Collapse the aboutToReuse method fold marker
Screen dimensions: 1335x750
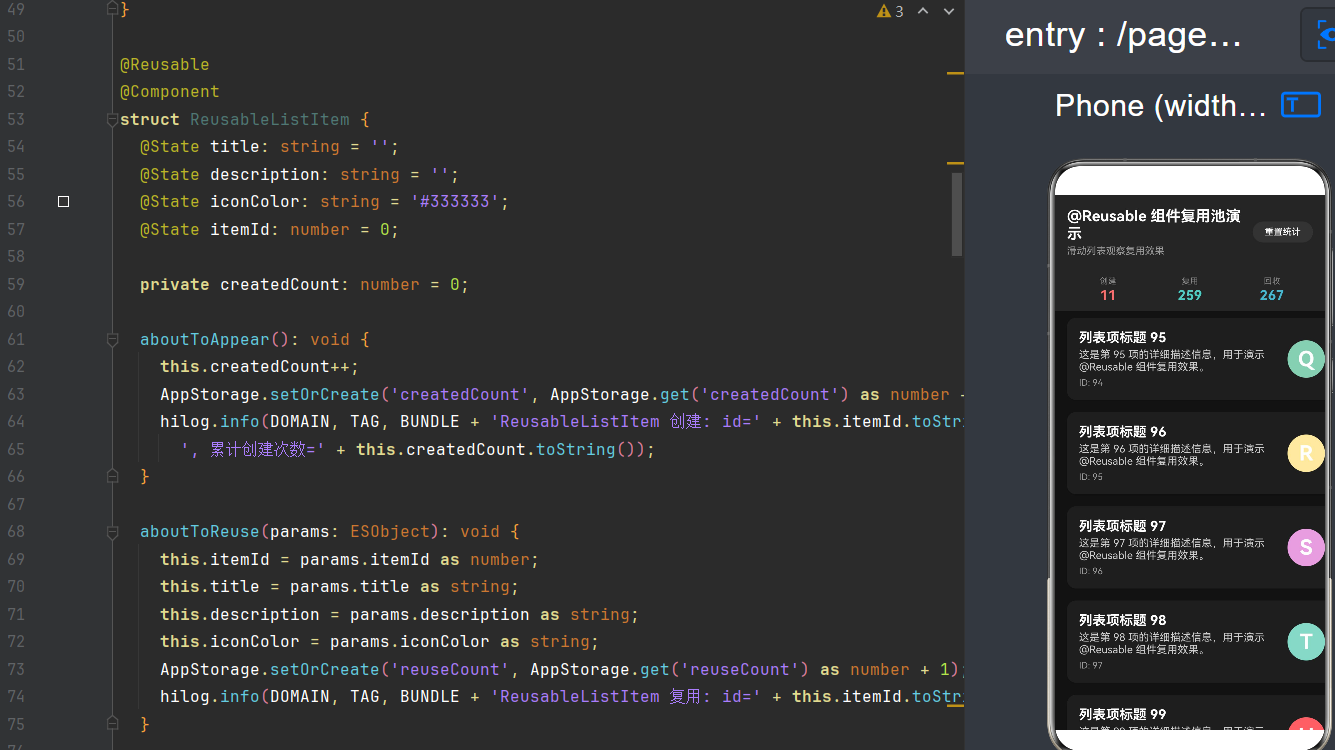[x=112, y=532]
